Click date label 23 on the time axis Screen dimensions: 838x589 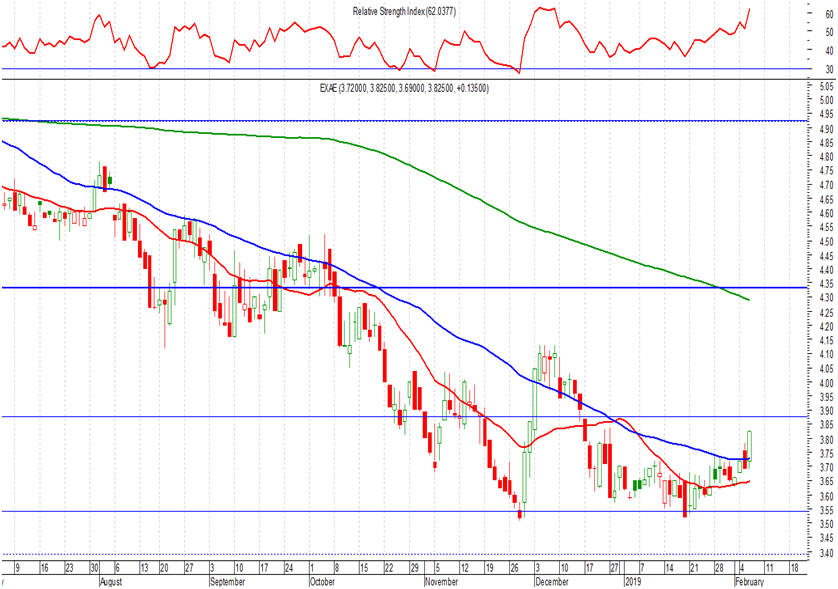click(x=69, y=568)
